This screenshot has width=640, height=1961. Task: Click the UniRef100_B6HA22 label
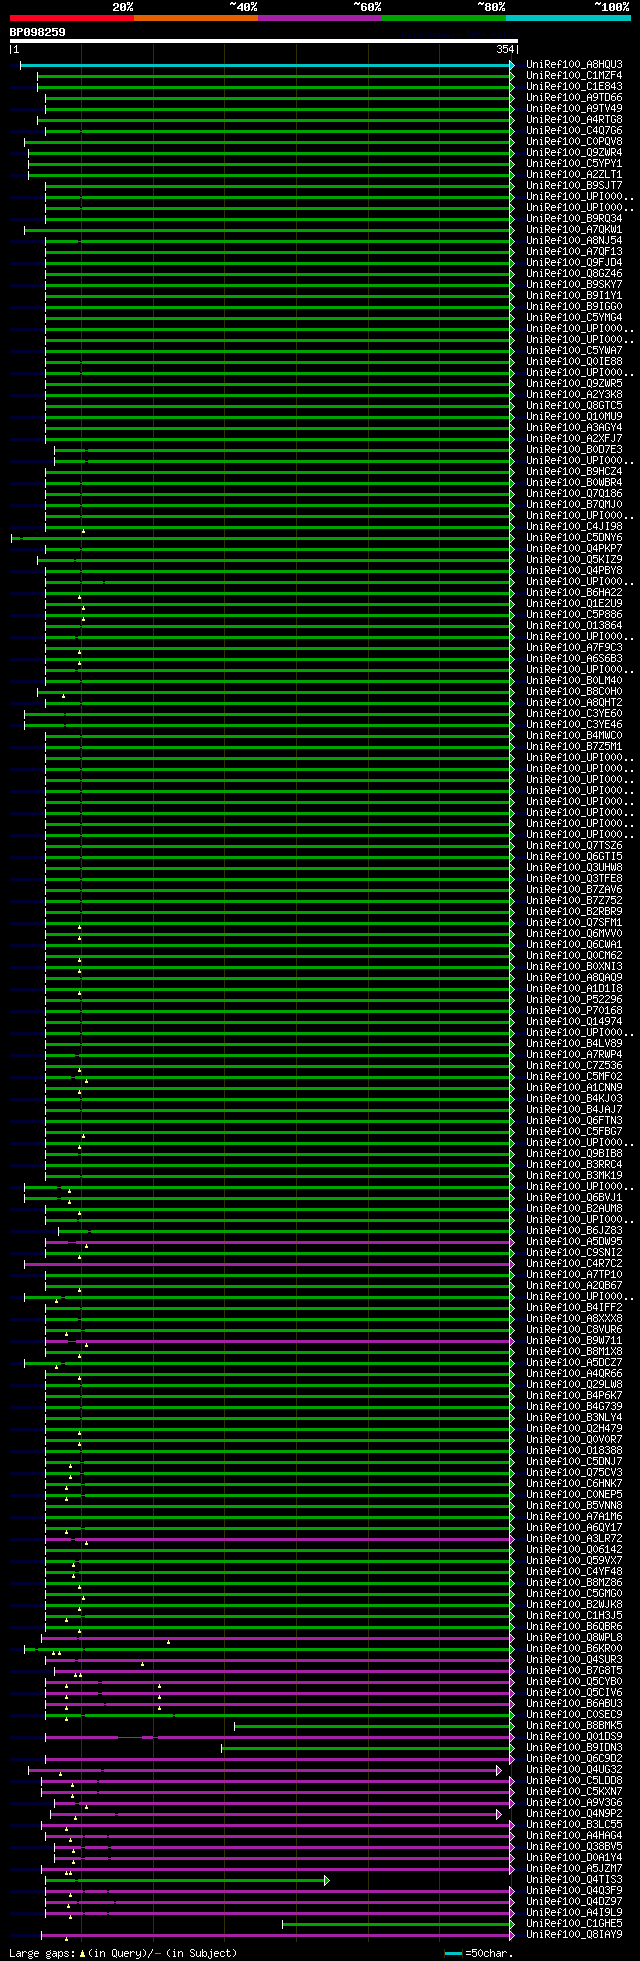(574, 592)
